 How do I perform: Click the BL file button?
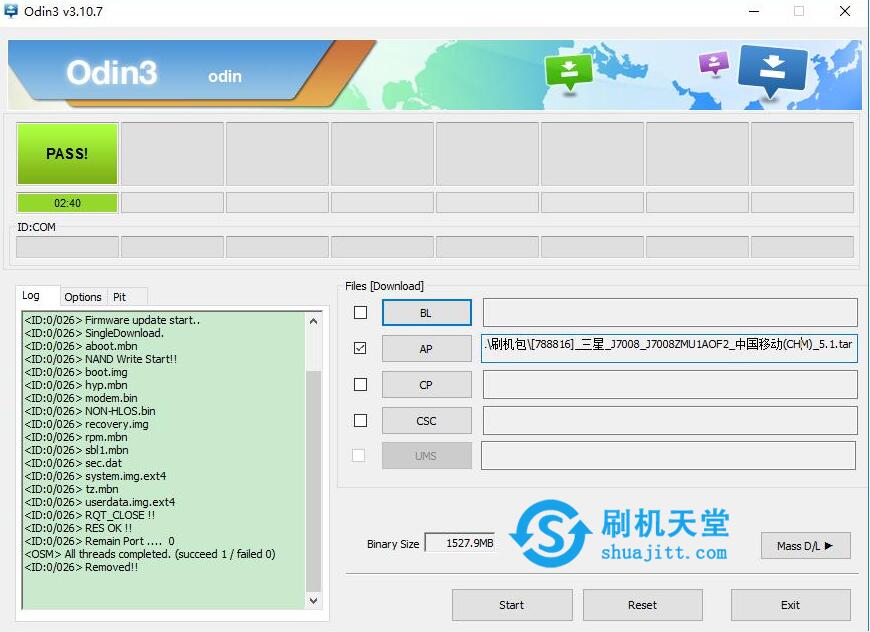click(x=427, y=313)
